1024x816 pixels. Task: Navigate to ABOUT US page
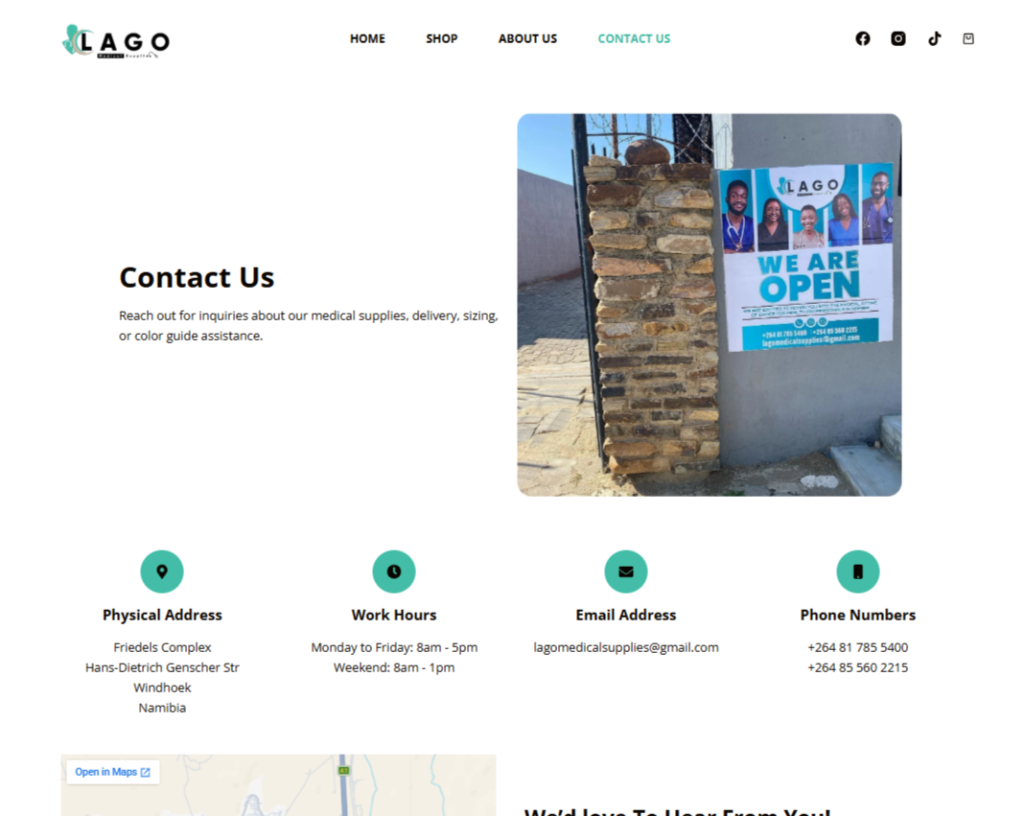point(528,39)
